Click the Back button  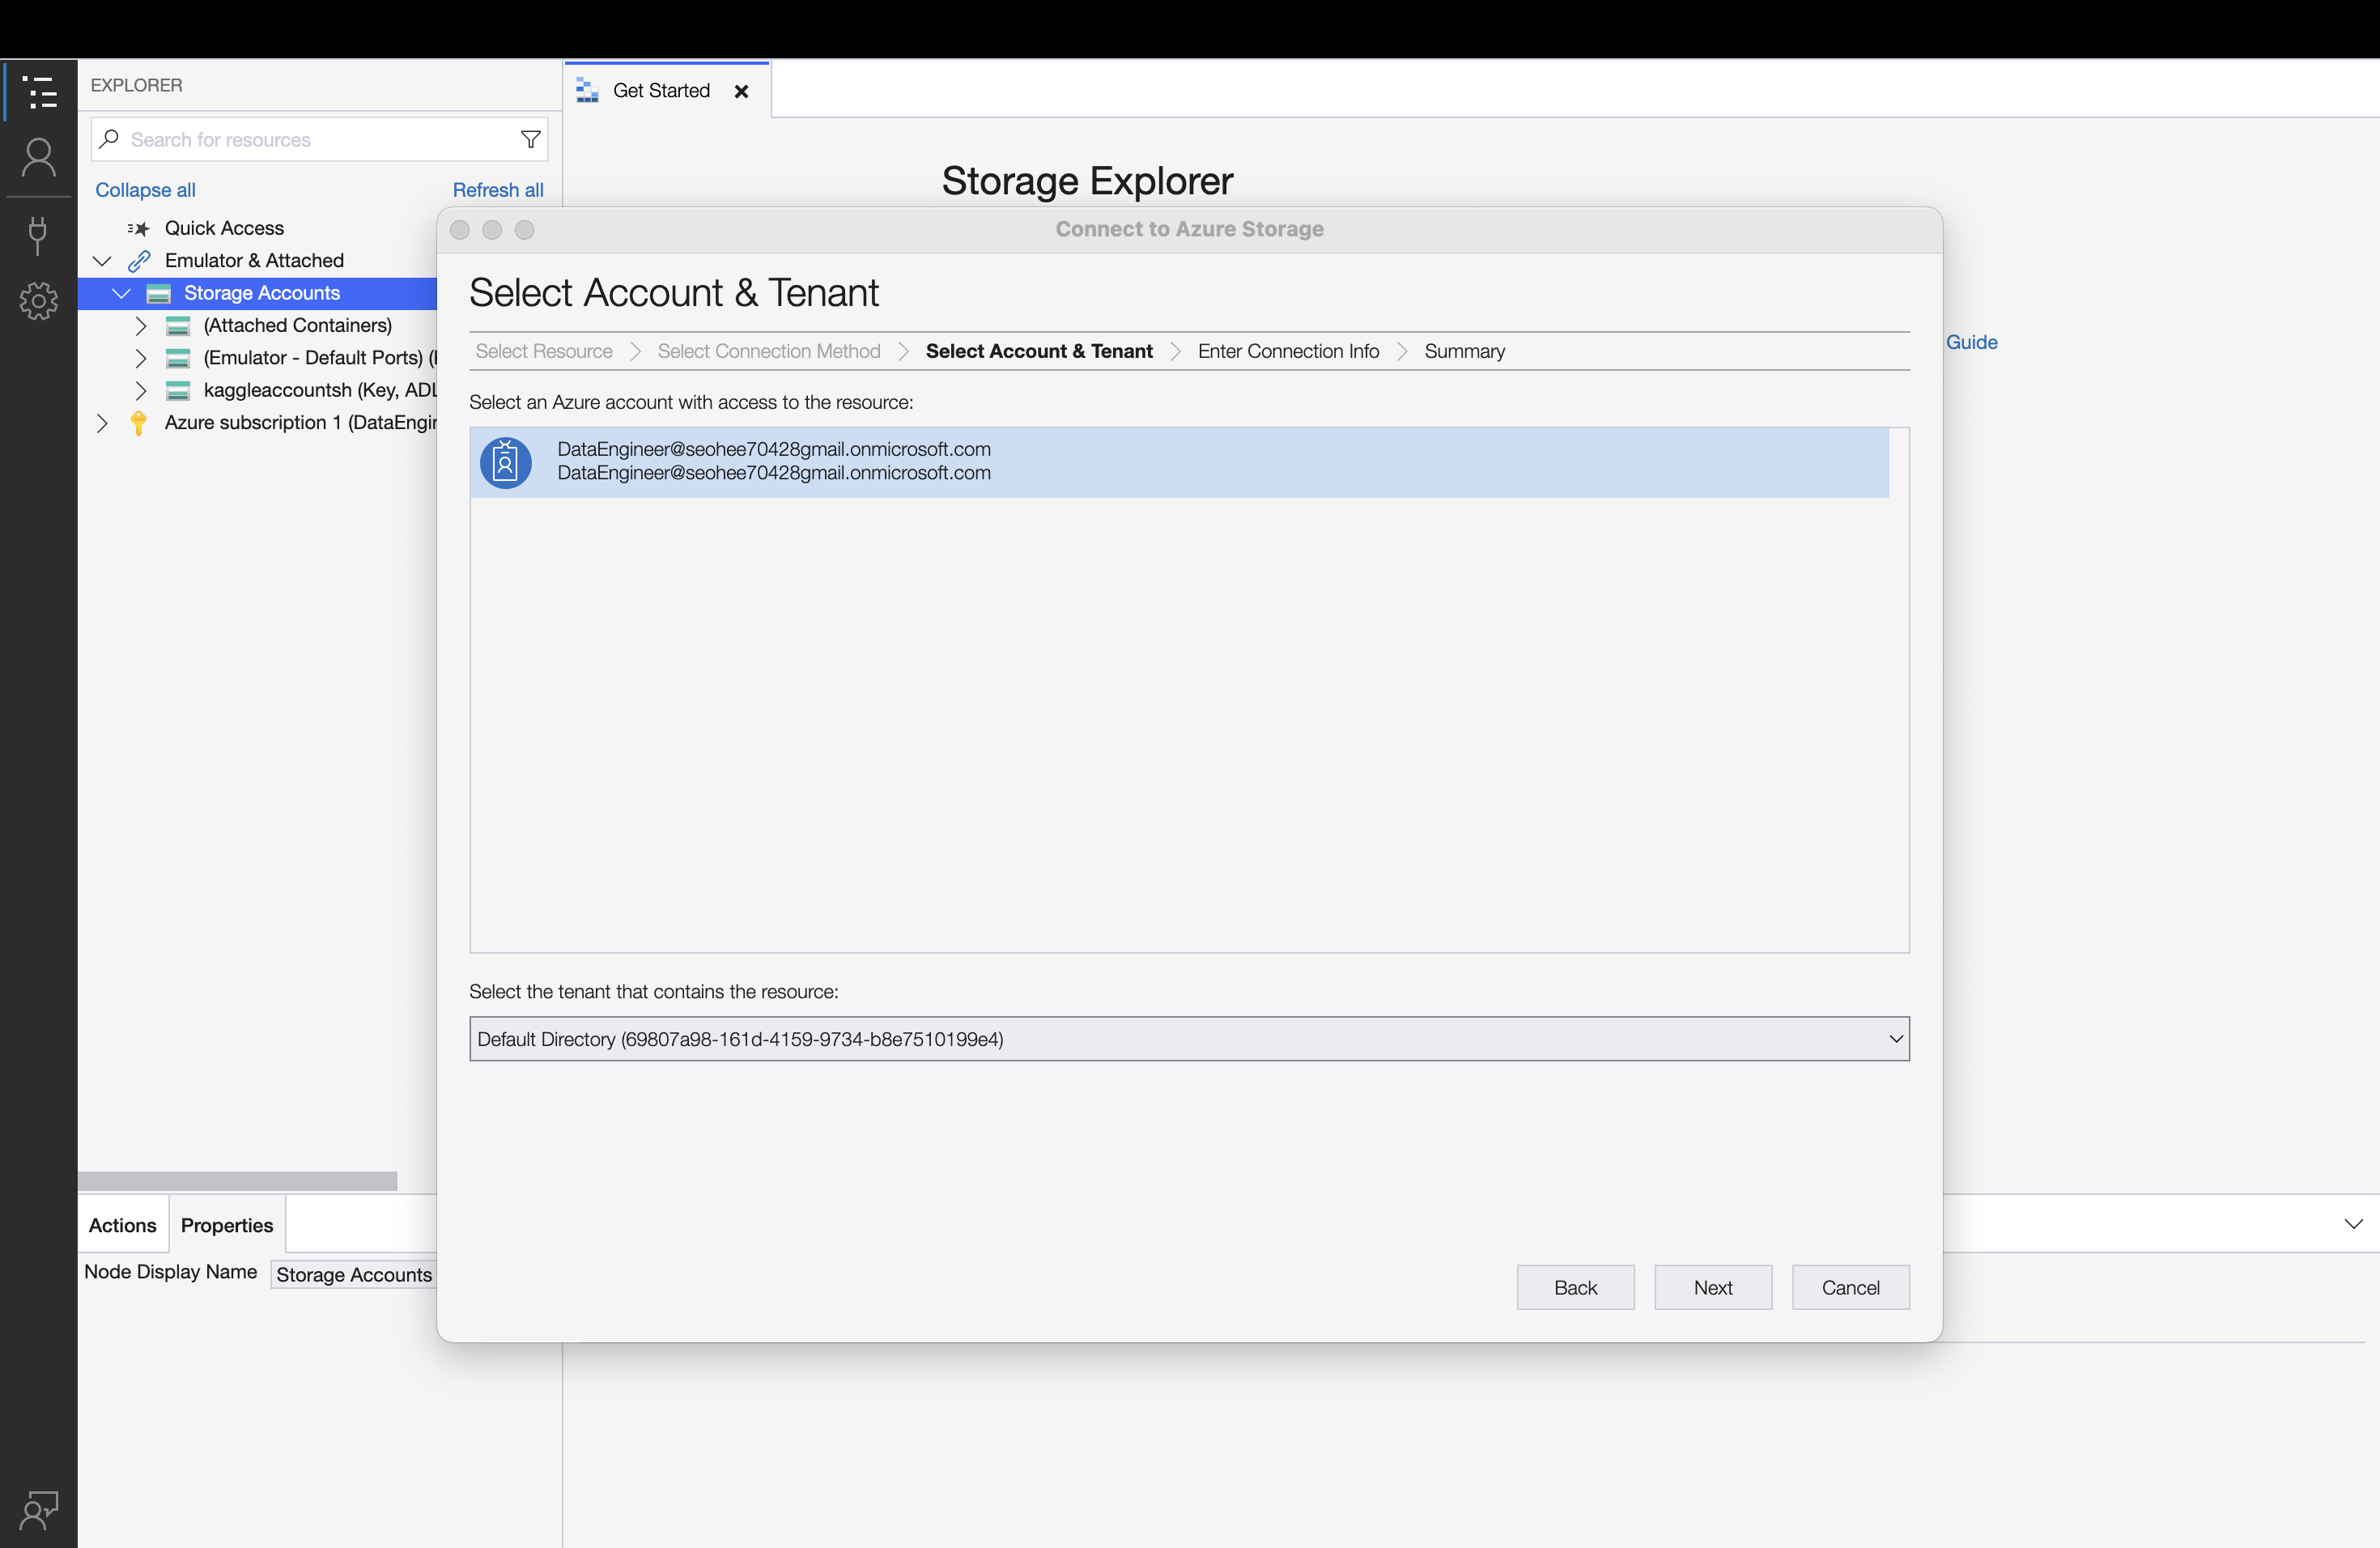pos(1575,1287)
